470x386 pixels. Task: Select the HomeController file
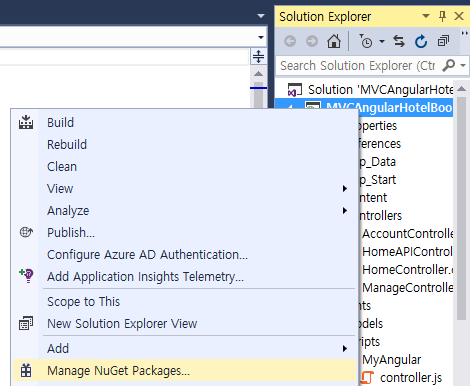click(408, 270)
